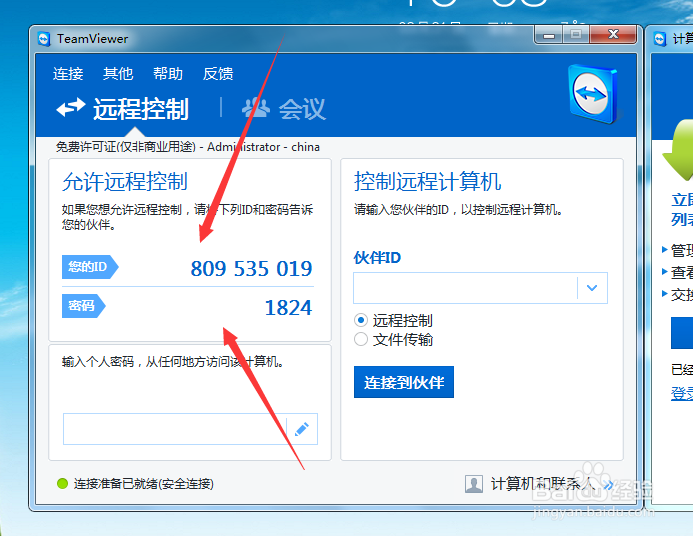693x536 pixels.
Task: Click the ID number 809 535 019
Action: (251, 268)
